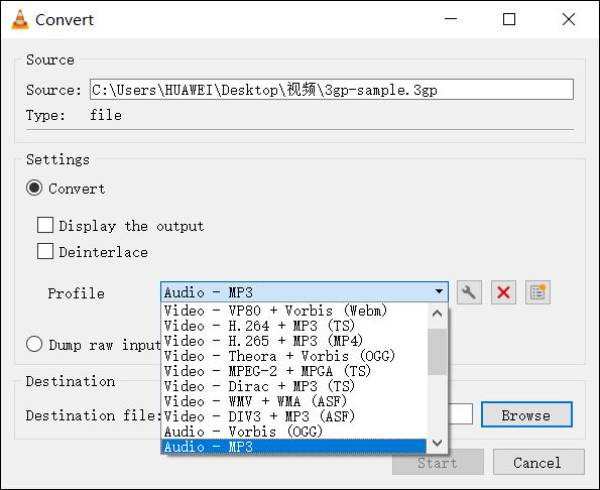Click profile list scroll up arrow

[x=437, y=313]
